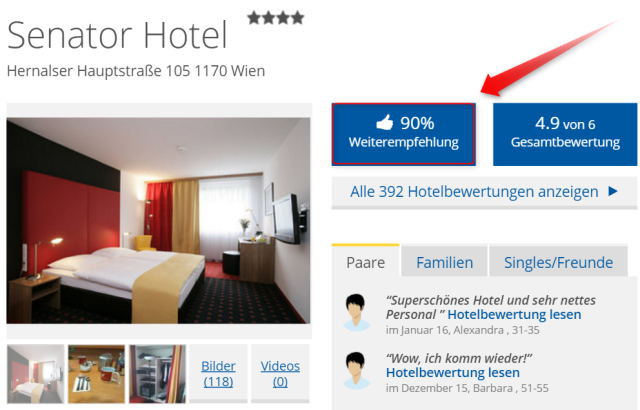
Task: Select the table with cups thumbnail
Action: pos(96,374)
